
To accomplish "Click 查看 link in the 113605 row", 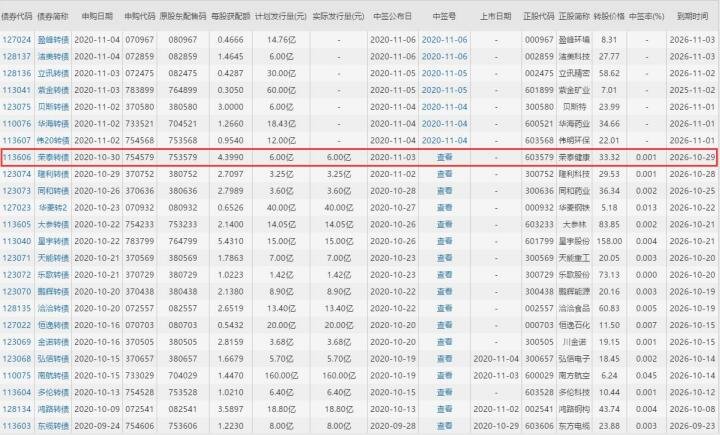I will pos(444,225).
